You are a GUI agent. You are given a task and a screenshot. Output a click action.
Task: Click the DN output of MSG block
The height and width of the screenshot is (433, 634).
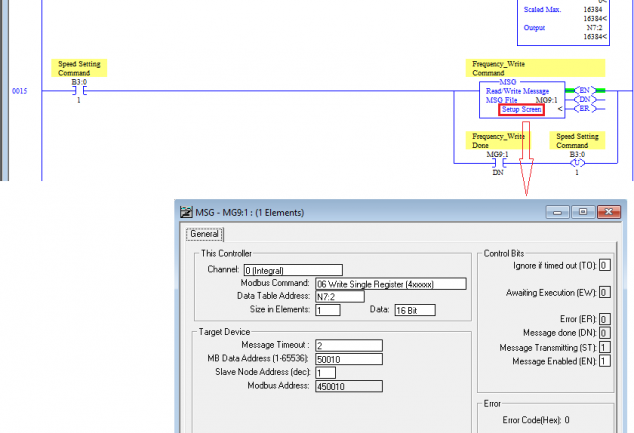point(585,99)
